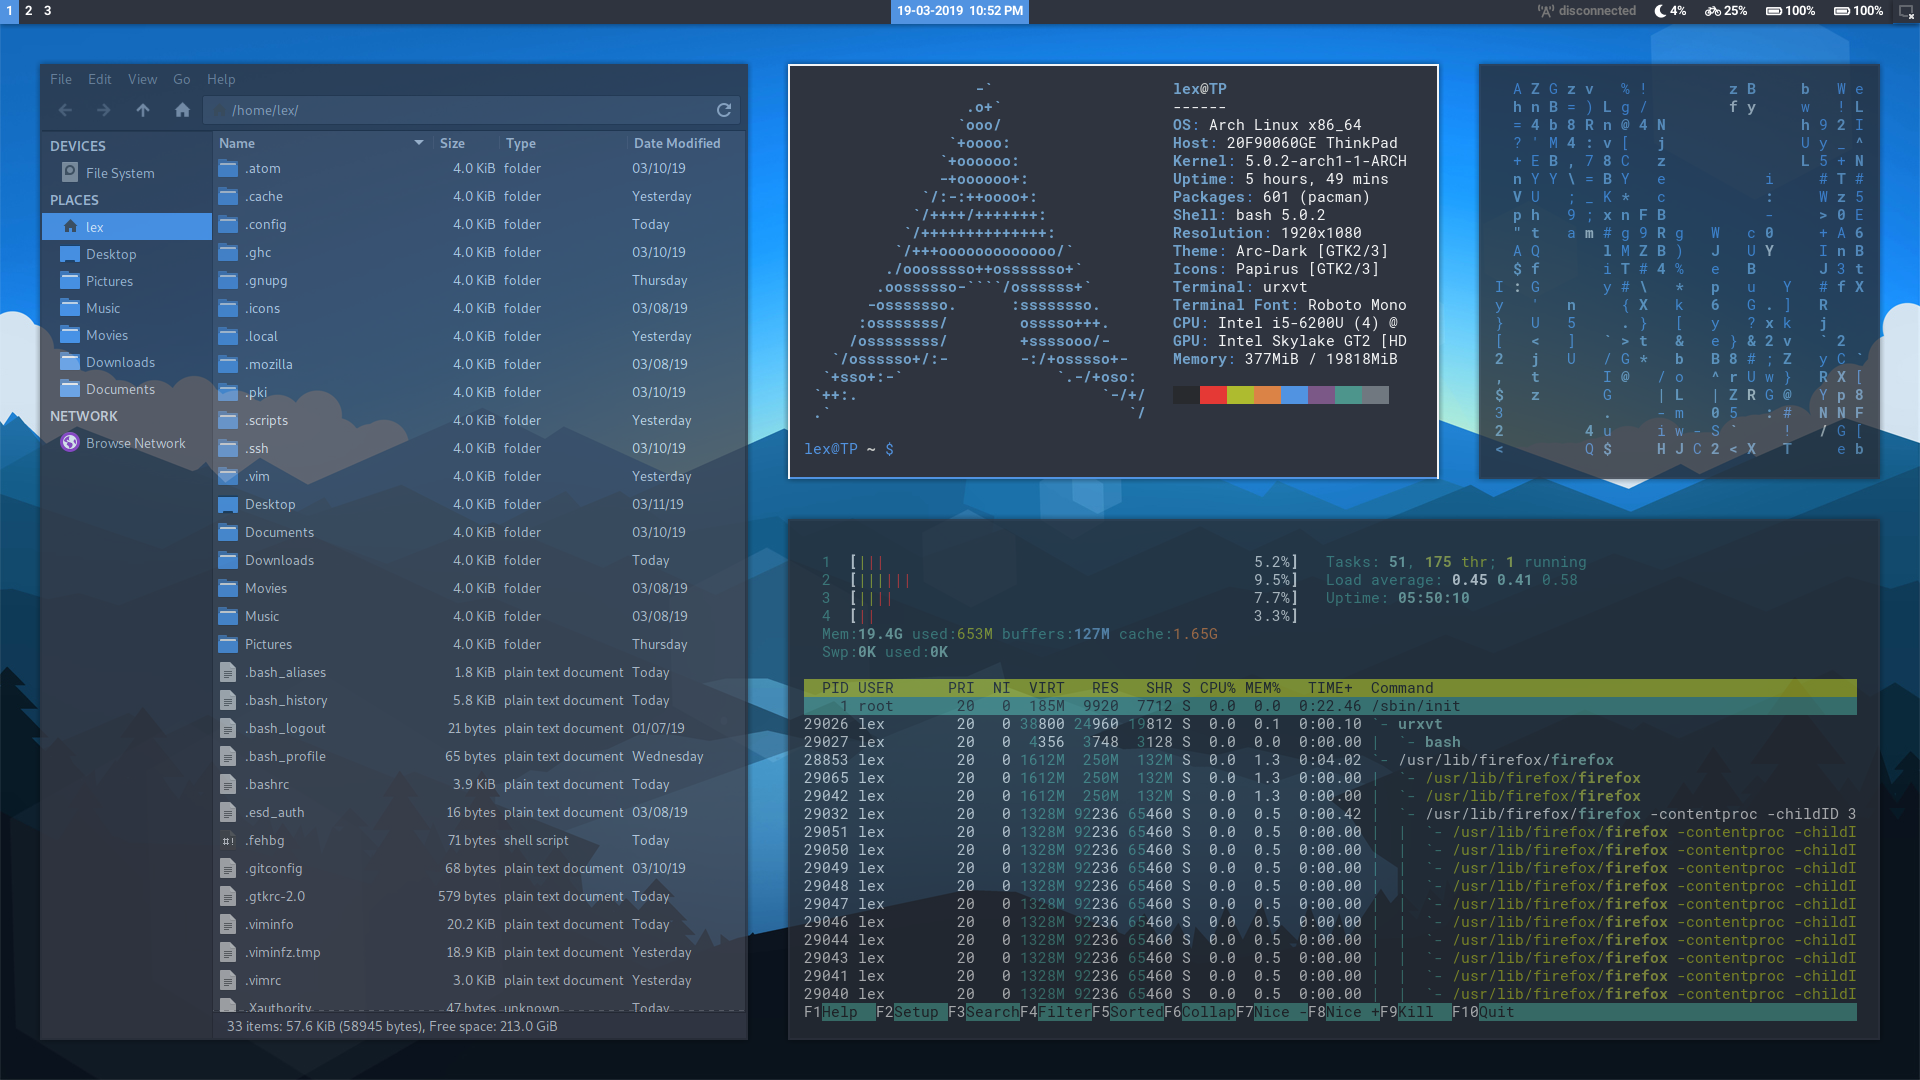Open the View menu

142,79
